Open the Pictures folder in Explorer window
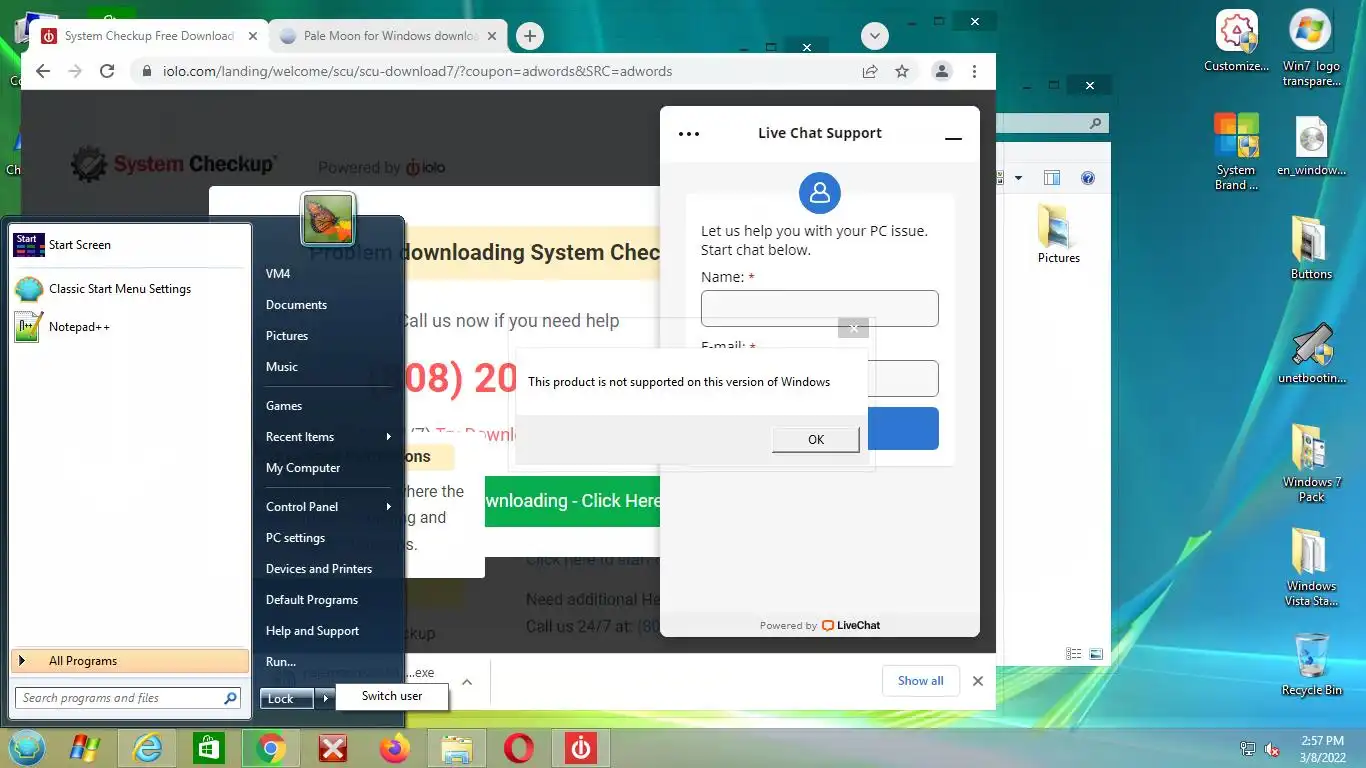 tap(1058, 234)
